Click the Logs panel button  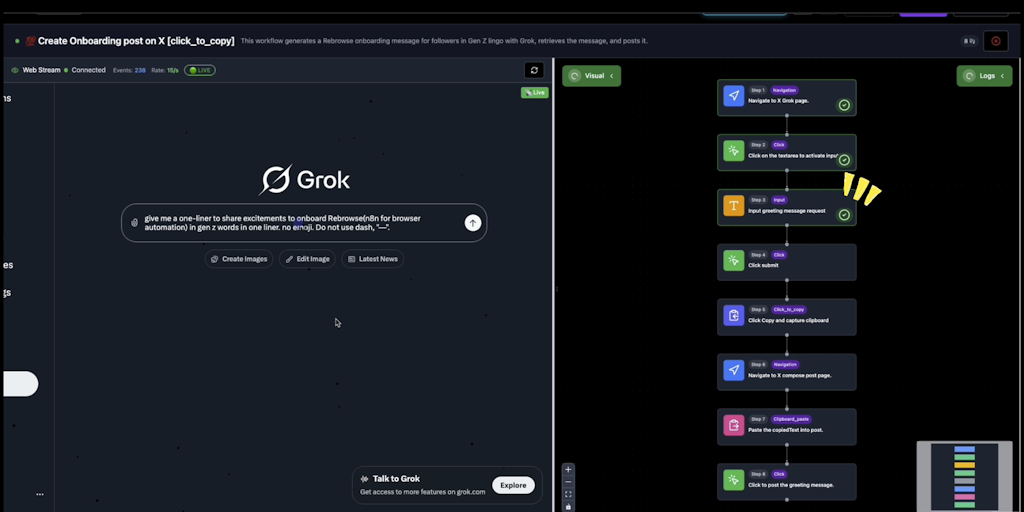[x=984, y=76]
